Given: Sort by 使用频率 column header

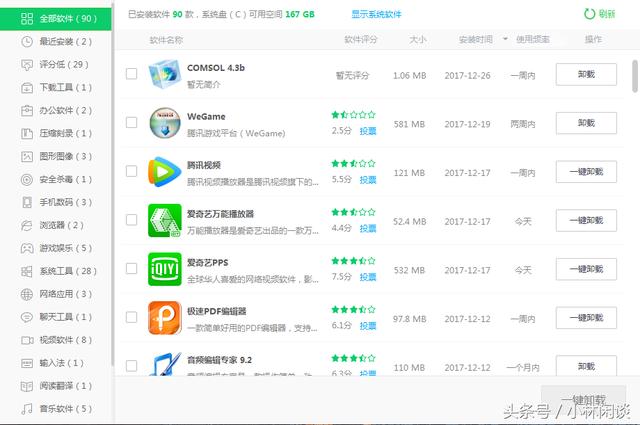Looking at the screenshot, I should coord(533,40).
